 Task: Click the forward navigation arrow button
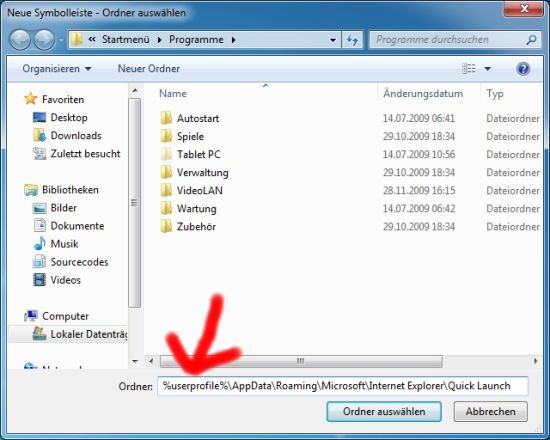pos(44,40)
